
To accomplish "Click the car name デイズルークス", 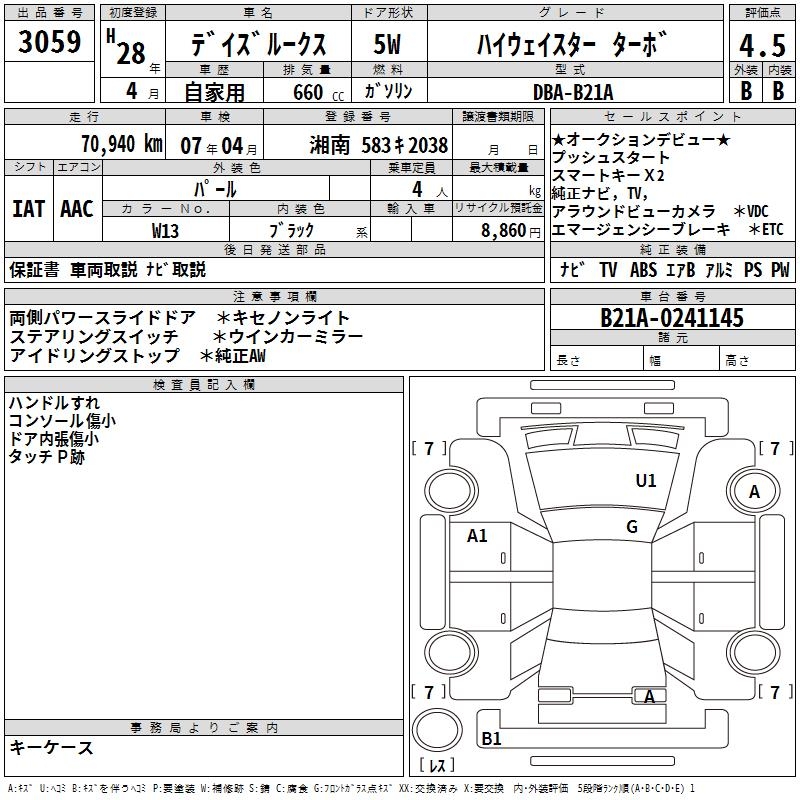I will click(259, 44).
